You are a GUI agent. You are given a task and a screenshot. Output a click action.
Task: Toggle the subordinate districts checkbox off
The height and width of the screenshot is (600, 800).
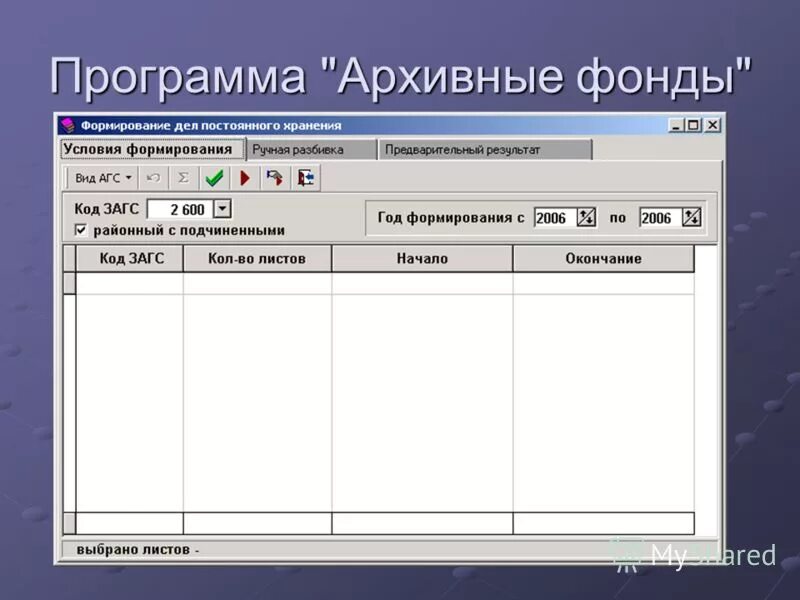coord(81,228)
